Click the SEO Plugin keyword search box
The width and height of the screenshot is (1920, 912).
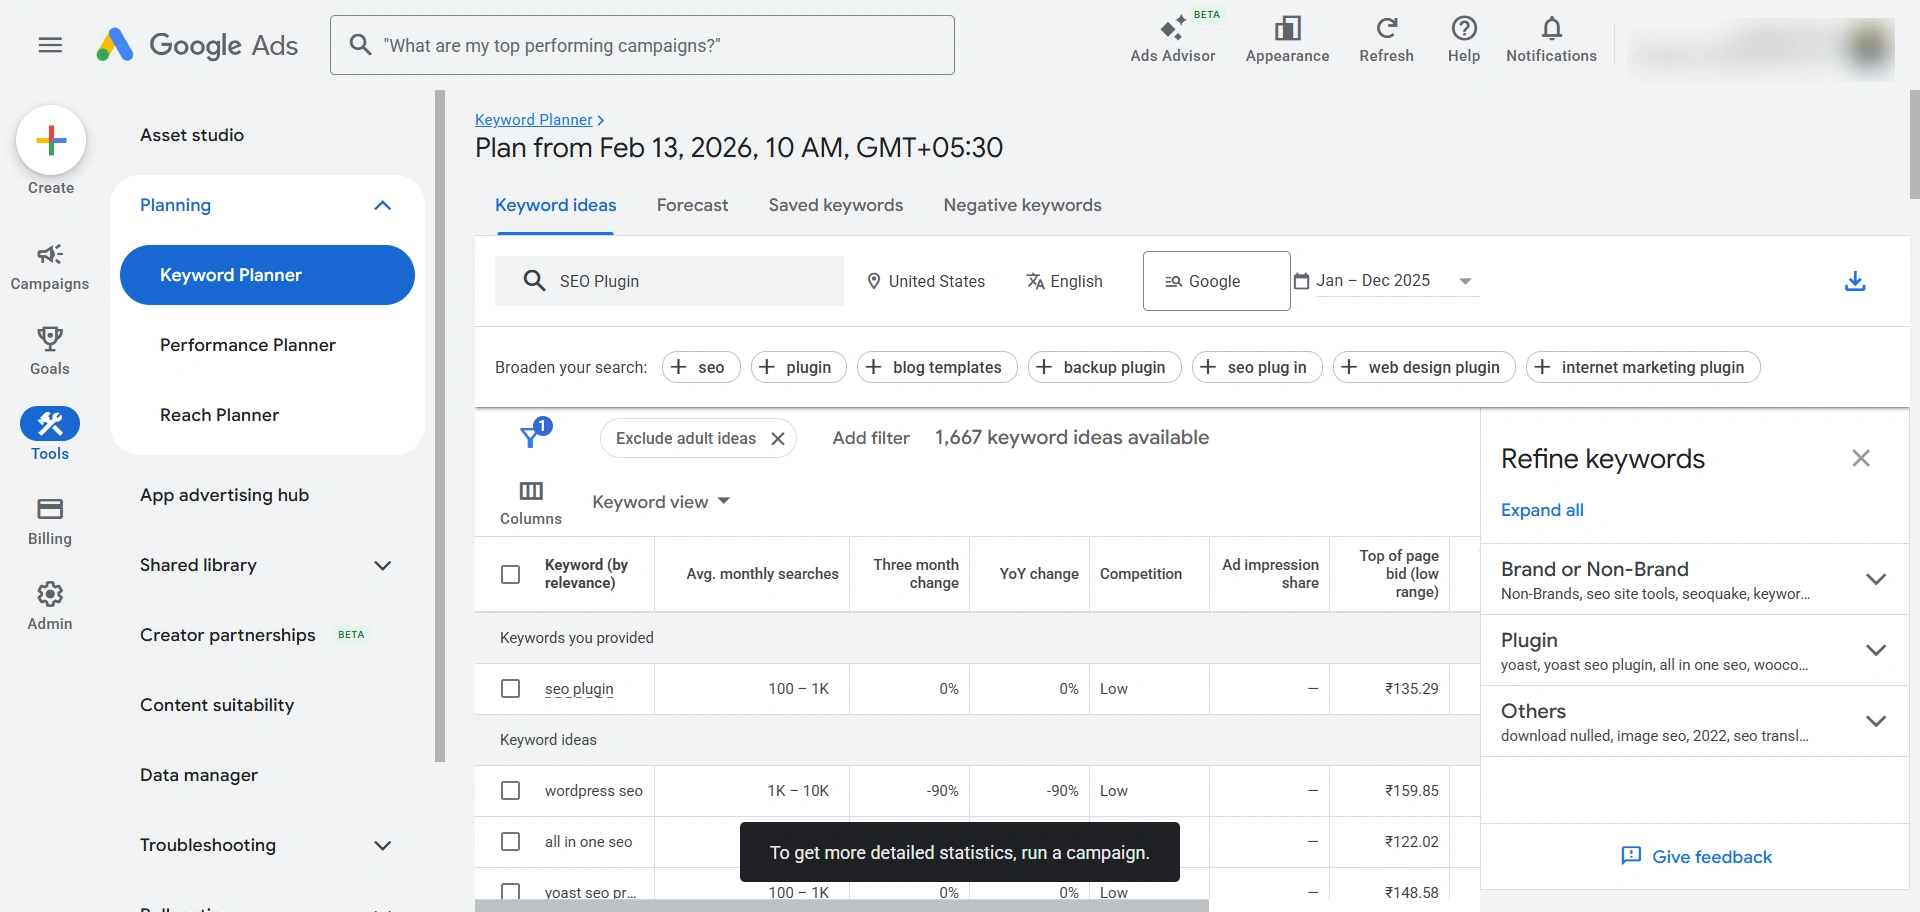(669, 281)
